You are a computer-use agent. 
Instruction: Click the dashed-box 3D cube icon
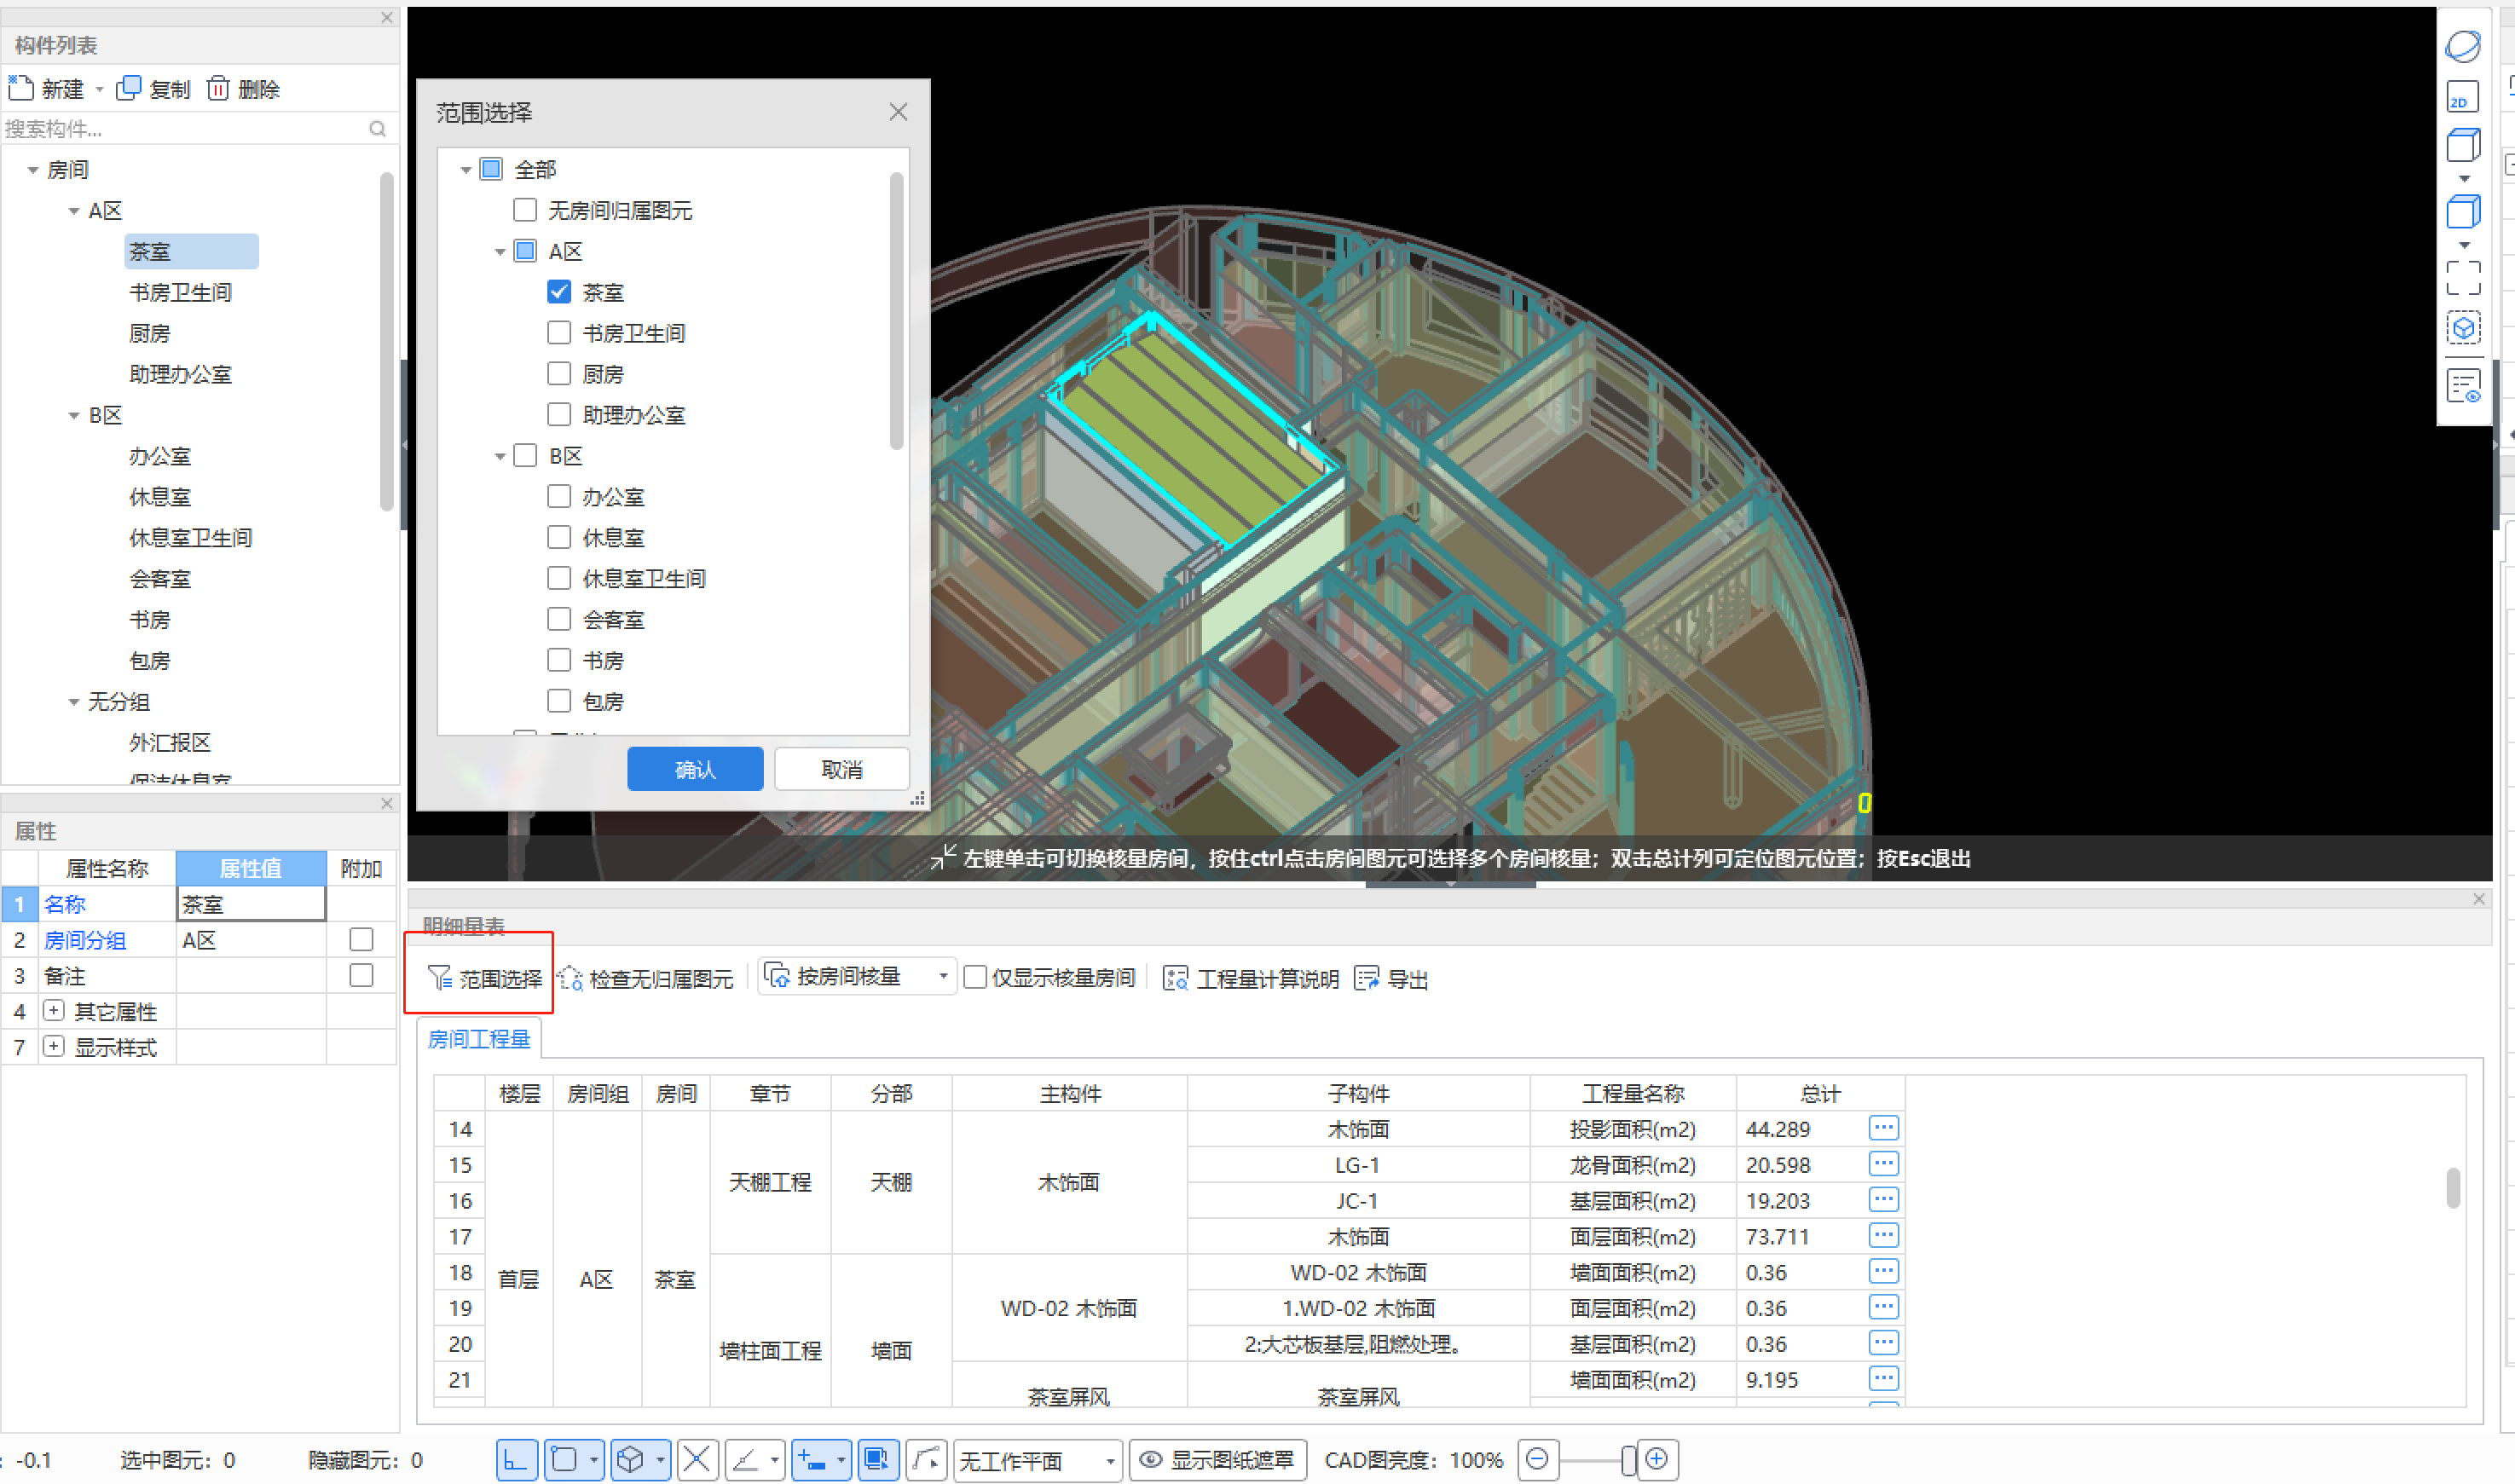pos(2462,329)
